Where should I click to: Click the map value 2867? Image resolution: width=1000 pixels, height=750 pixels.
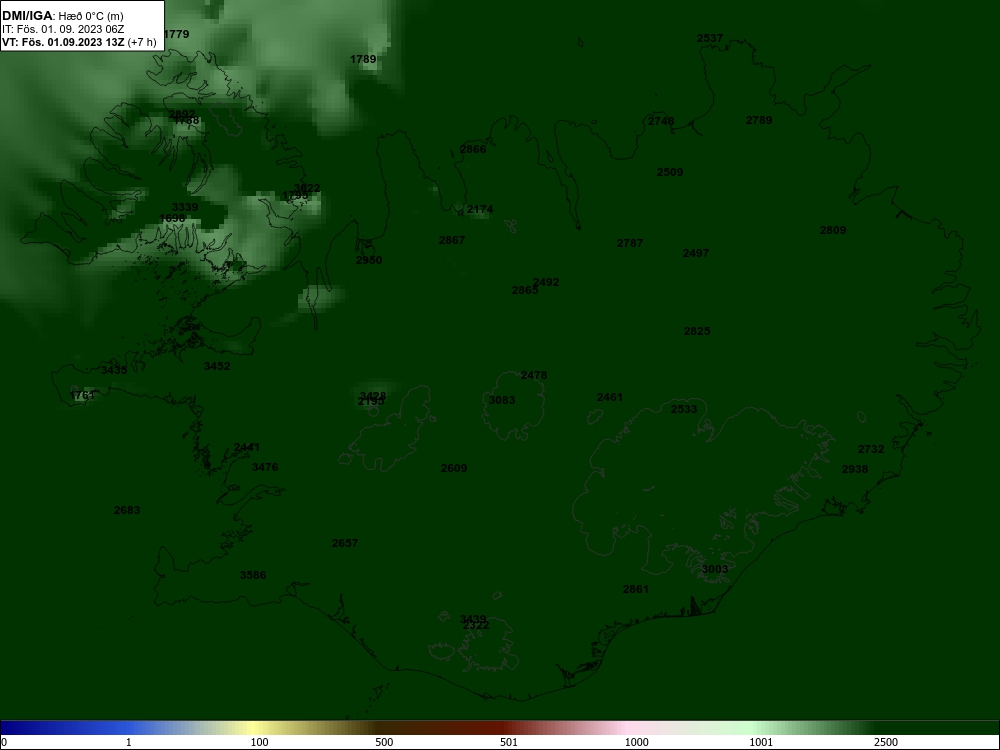pos(452,240)
